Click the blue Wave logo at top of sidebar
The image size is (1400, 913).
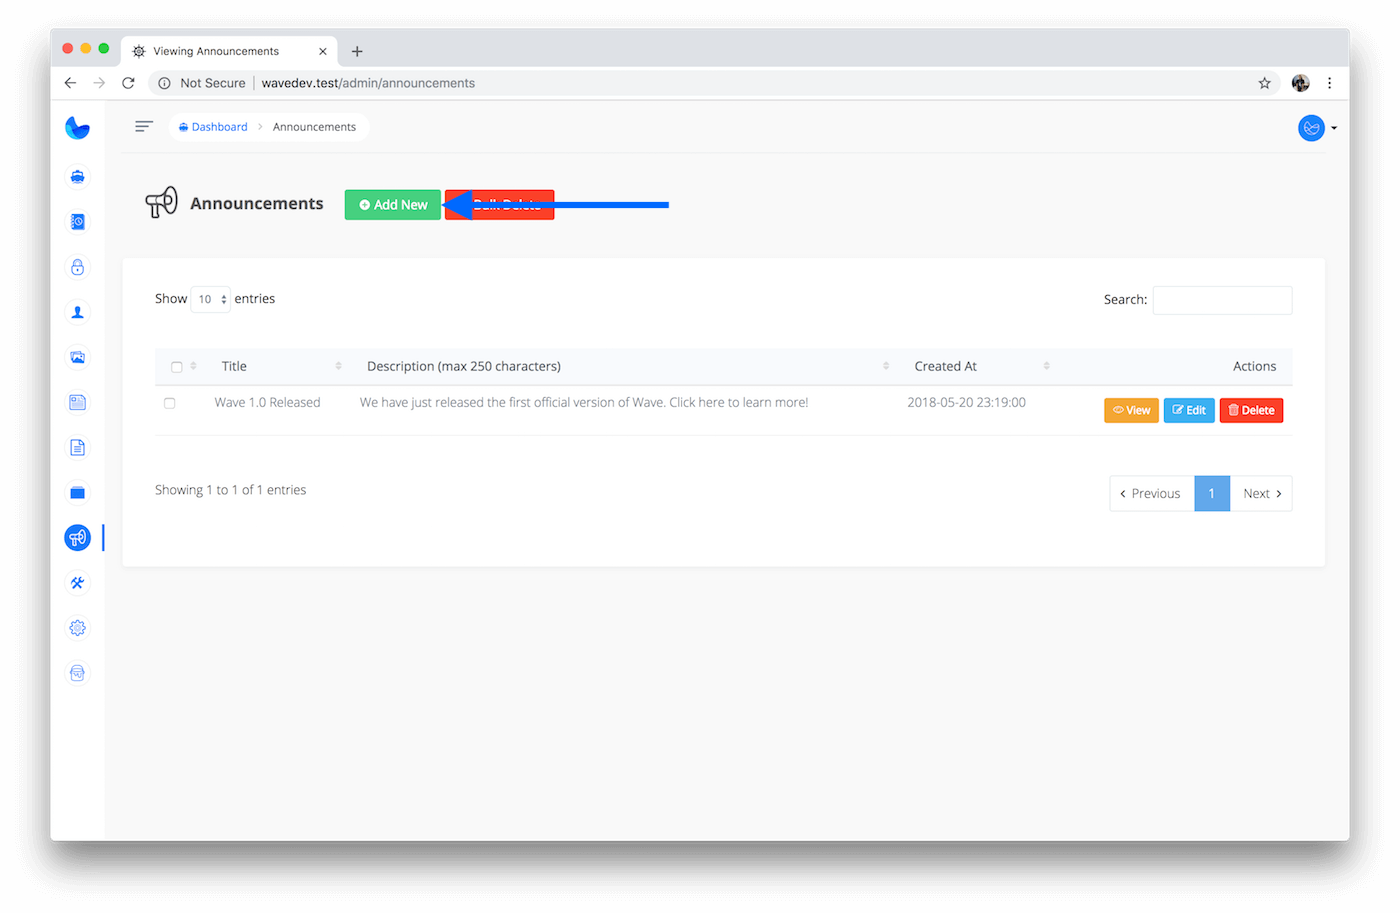(x=77, y=127)
